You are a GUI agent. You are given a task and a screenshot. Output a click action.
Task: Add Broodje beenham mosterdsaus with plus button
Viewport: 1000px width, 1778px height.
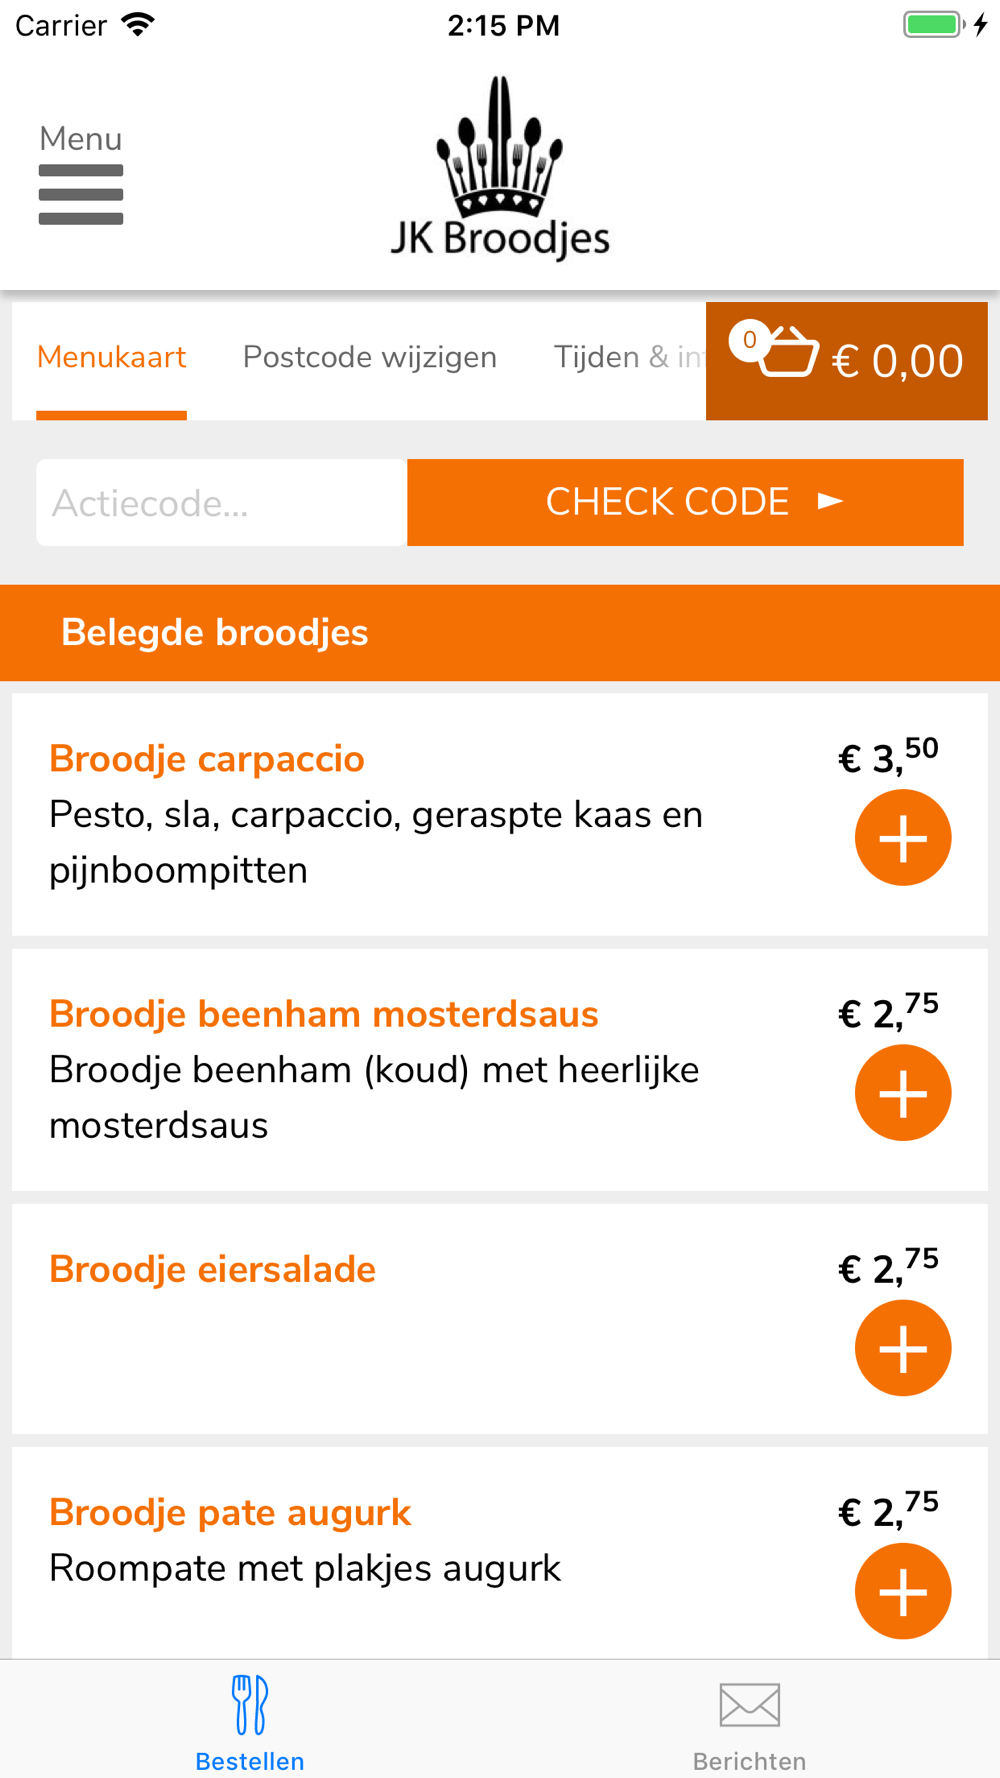903,1093
